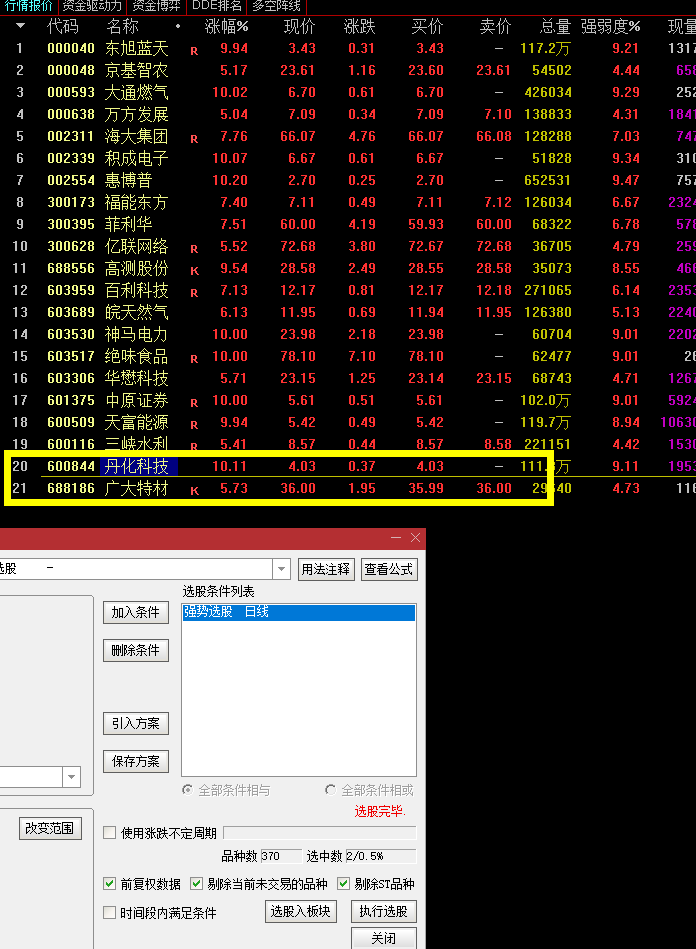696x949 pixels.
Task: Open the formula selection combo box dropdown
Action: [x=281, y=569]
